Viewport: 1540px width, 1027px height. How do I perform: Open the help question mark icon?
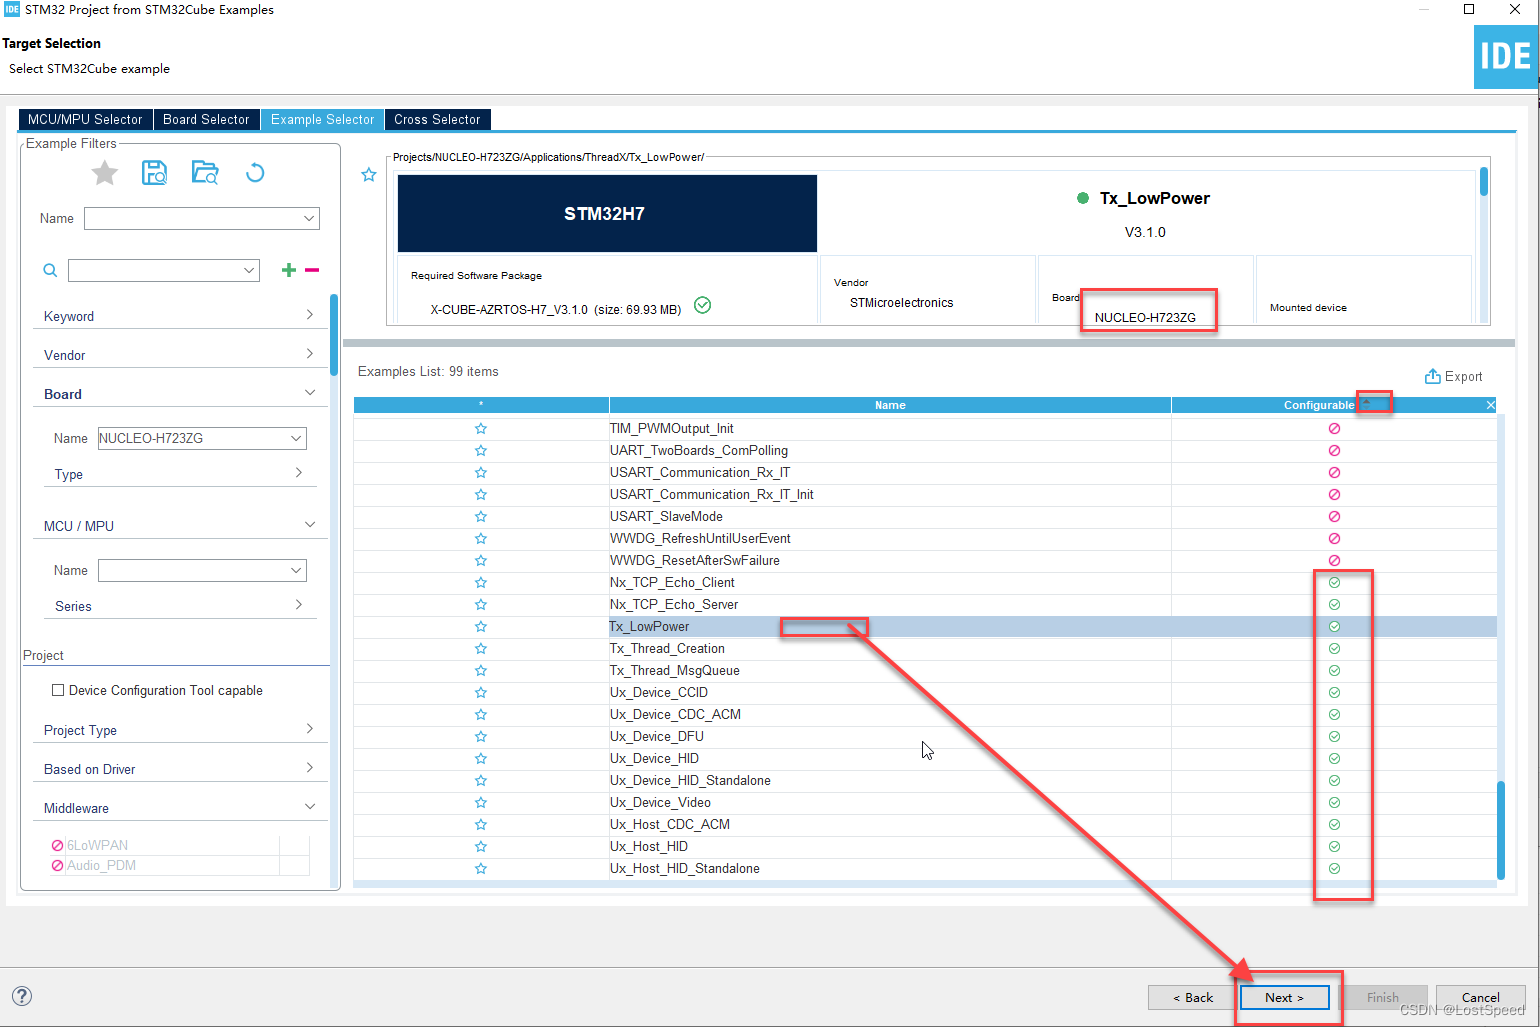(22, 996)
